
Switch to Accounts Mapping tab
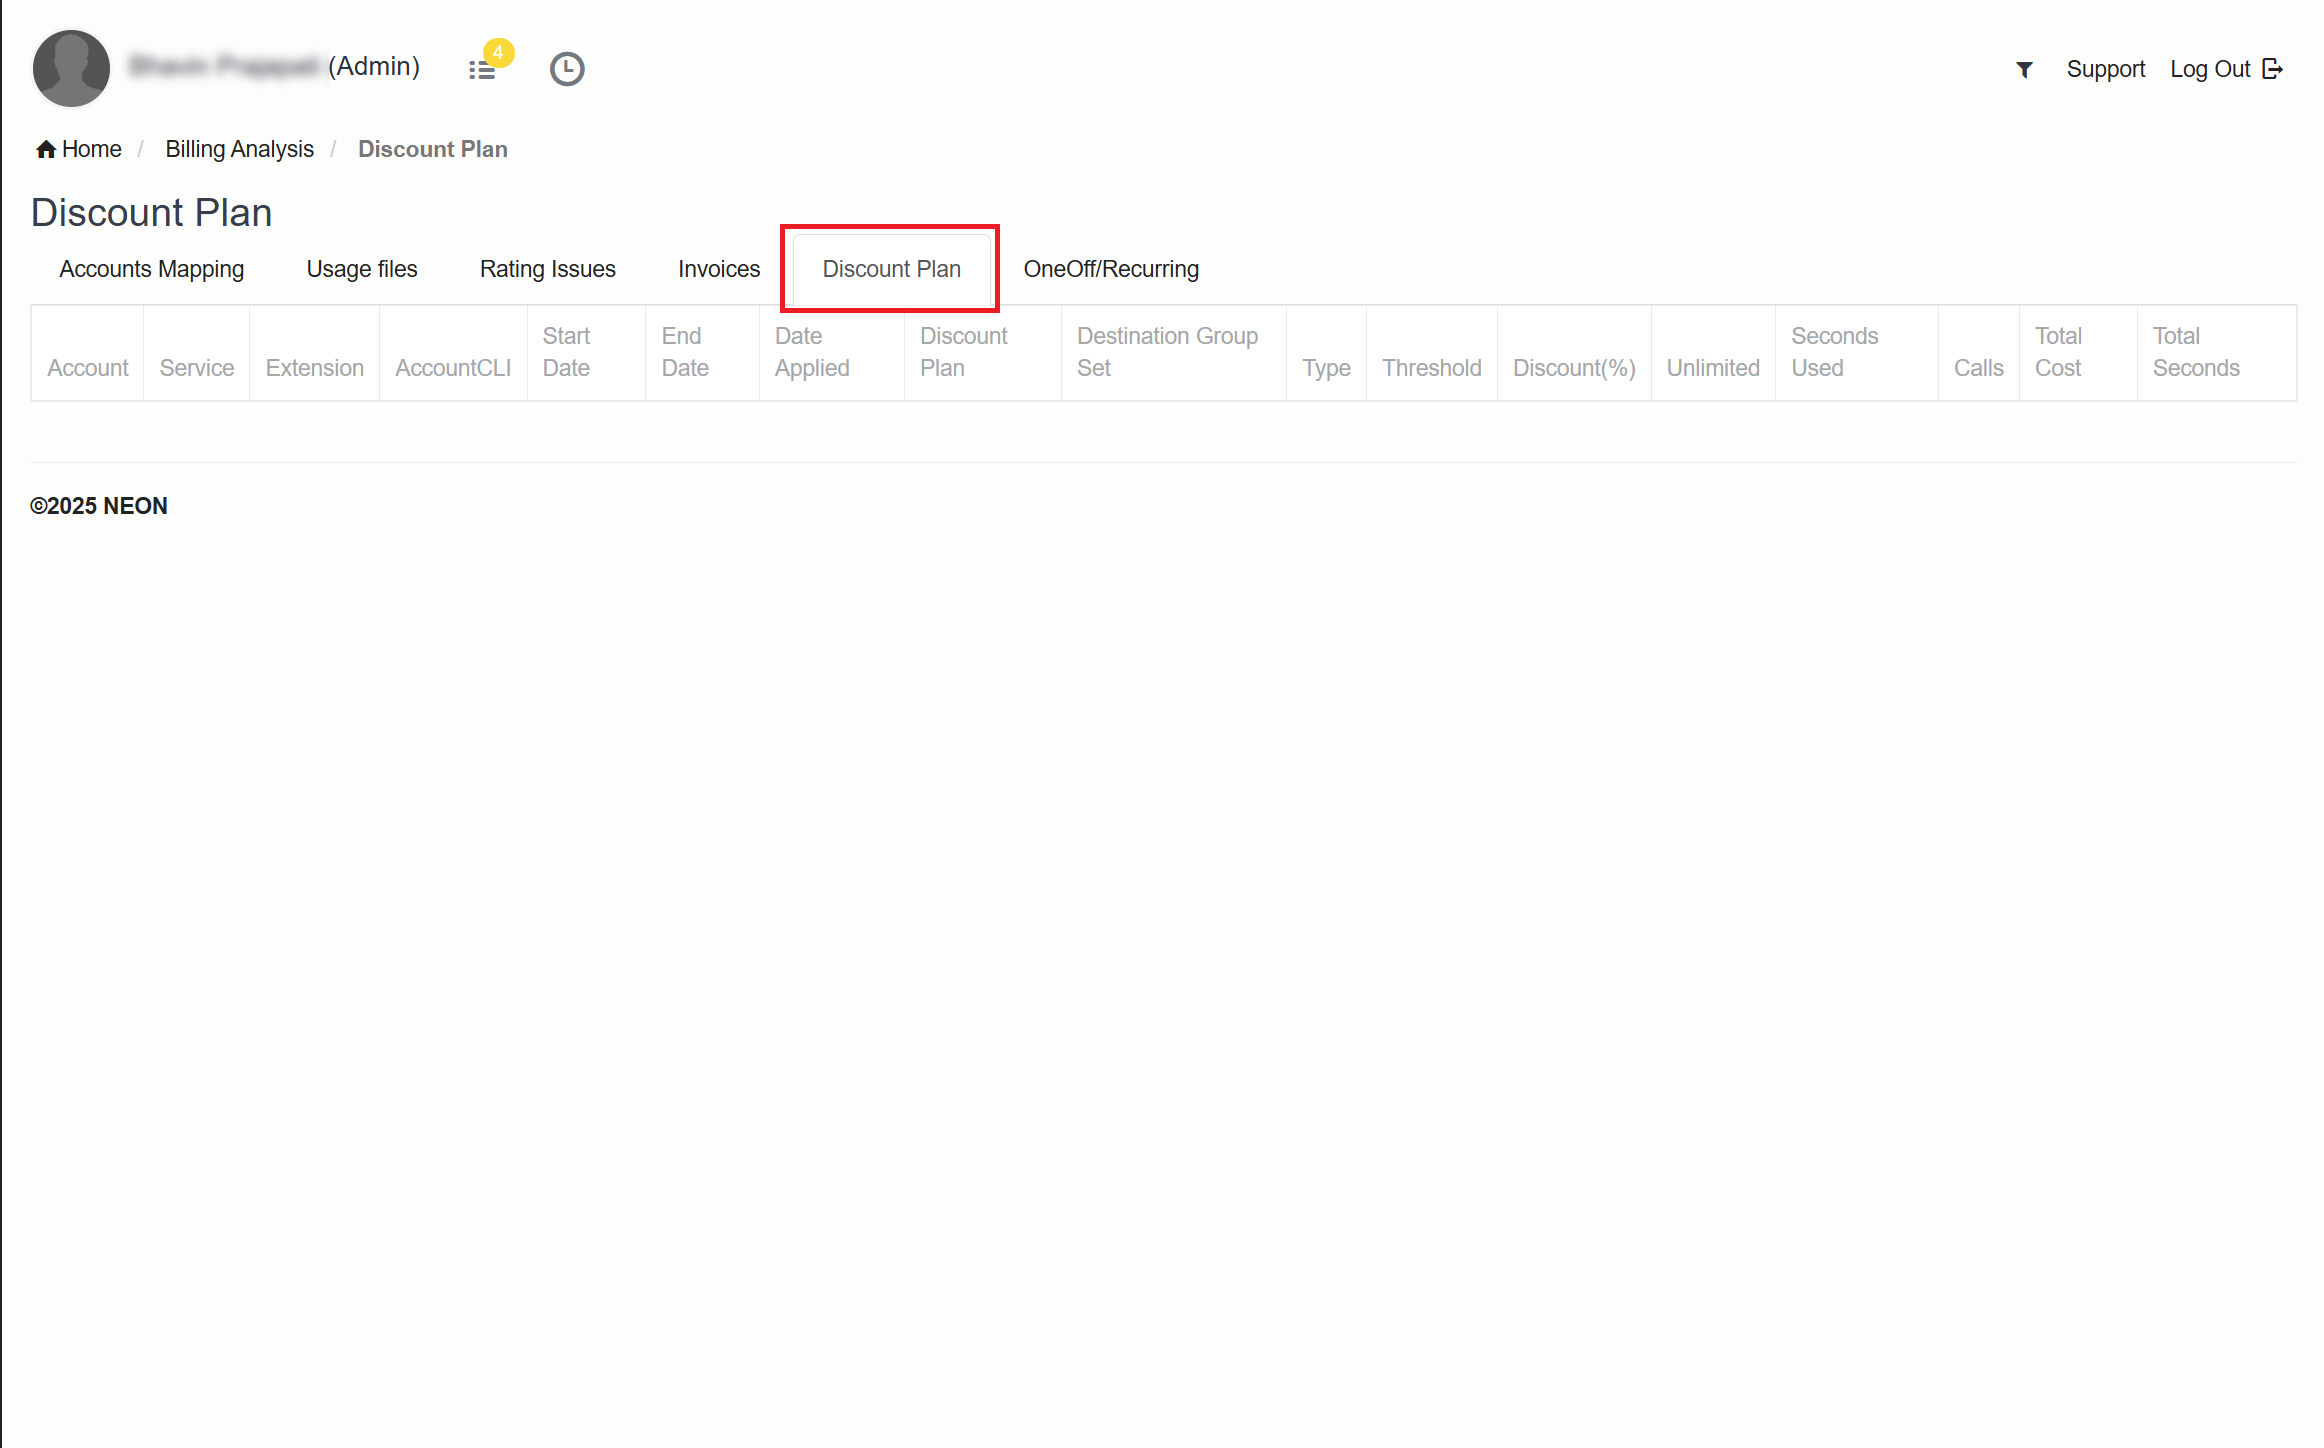151,269
